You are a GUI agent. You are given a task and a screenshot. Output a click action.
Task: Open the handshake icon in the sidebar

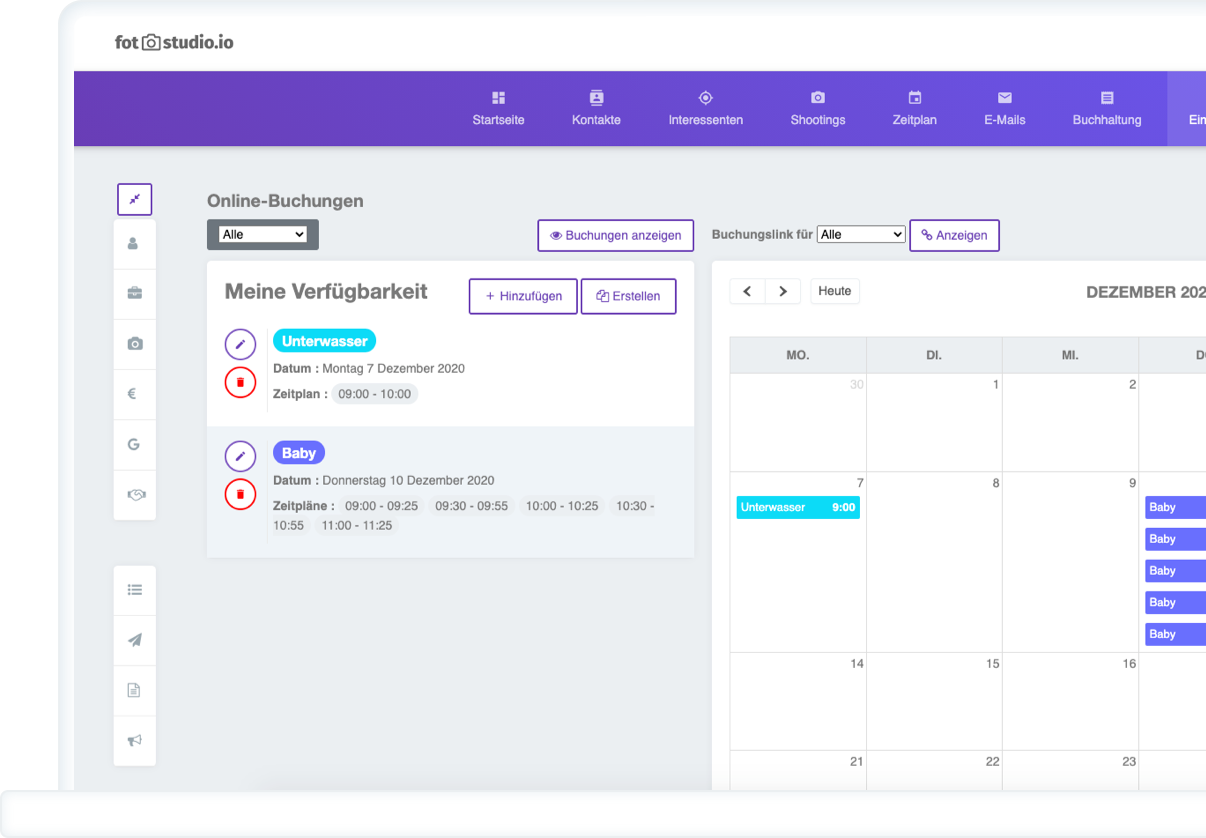[134, 494]
